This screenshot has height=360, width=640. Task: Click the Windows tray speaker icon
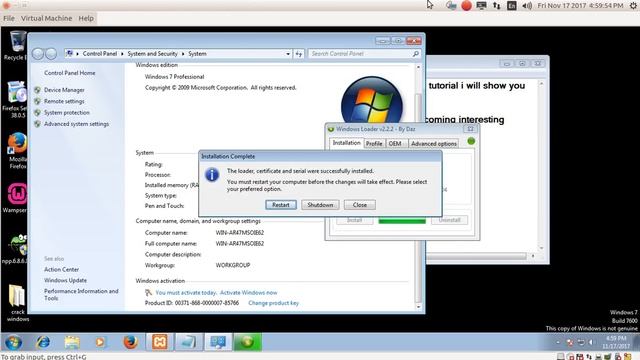click(x=591, y=342)
